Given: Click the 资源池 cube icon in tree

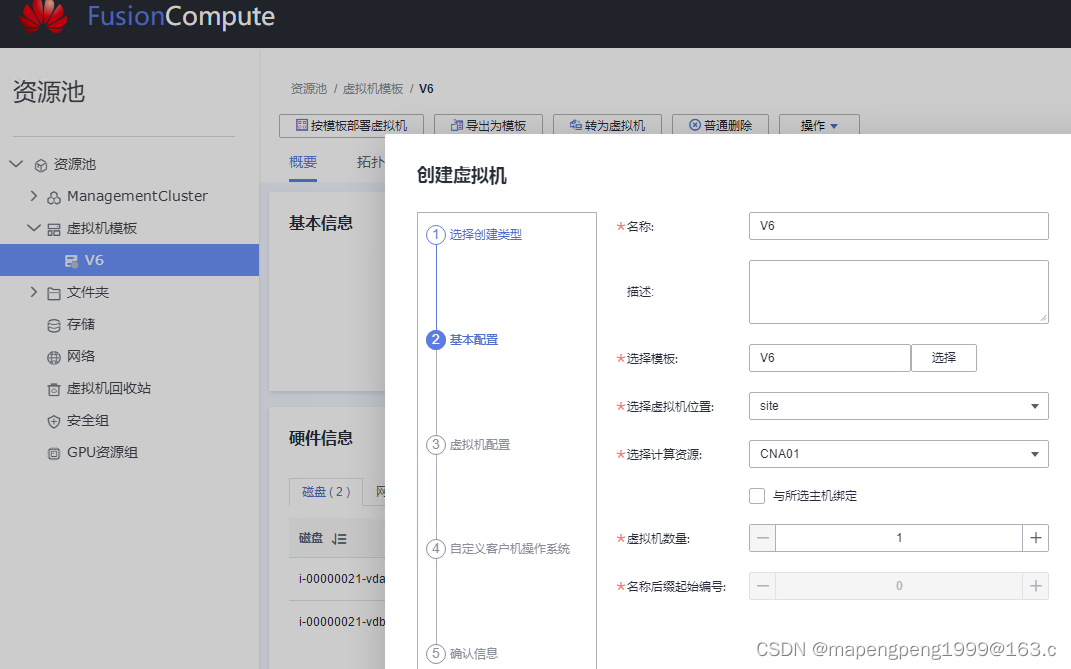Looking at the screenshot, I should tap(41, 165).
